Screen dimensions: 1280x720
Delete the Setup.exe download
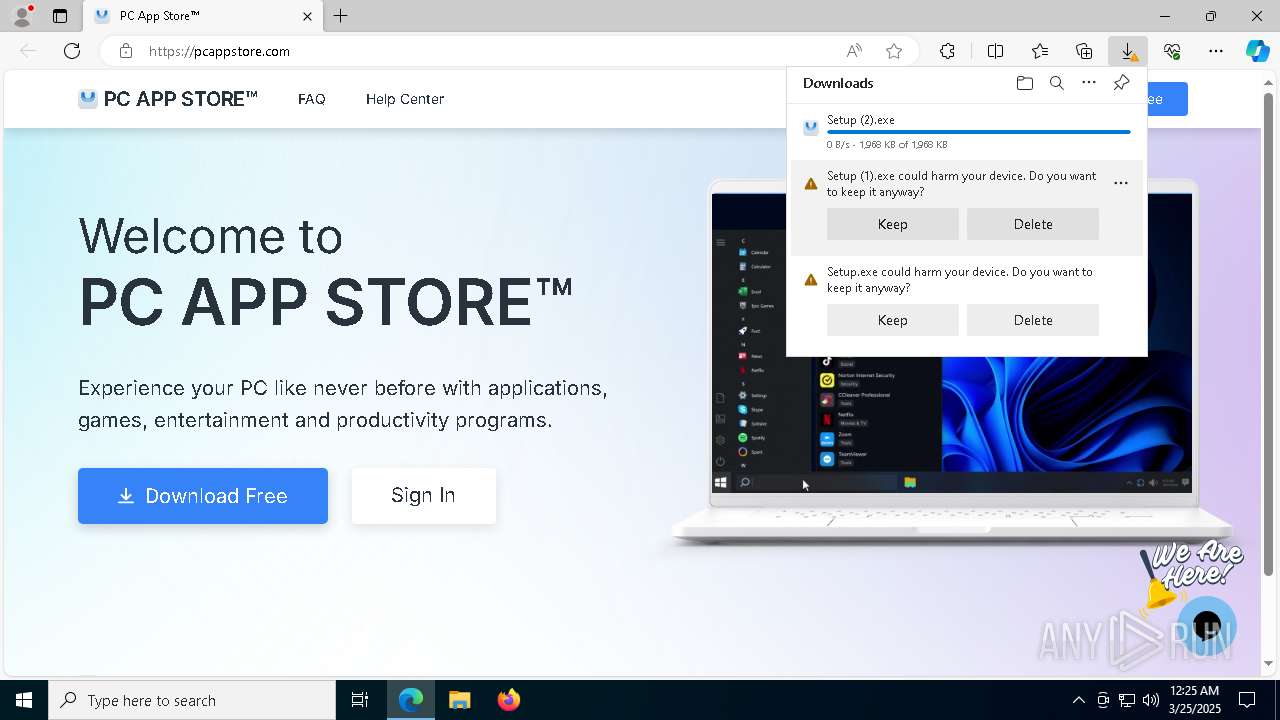(x=1033, y=320)
